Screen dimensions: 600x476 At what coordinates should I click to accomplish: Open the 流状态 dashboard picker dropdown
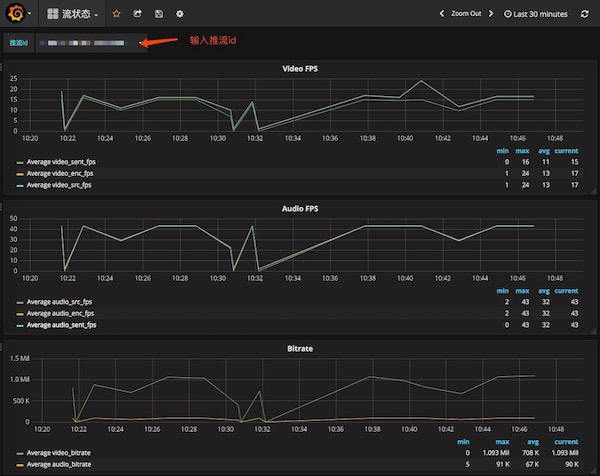(72, 14)
